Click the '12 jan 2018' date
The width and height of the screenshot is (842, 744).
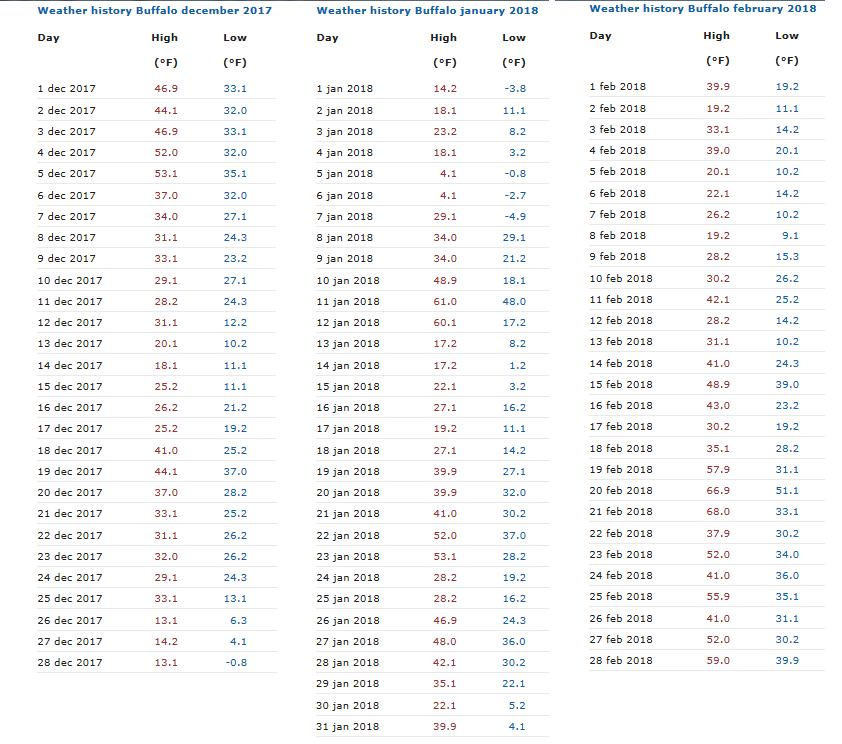pos(348,323)
